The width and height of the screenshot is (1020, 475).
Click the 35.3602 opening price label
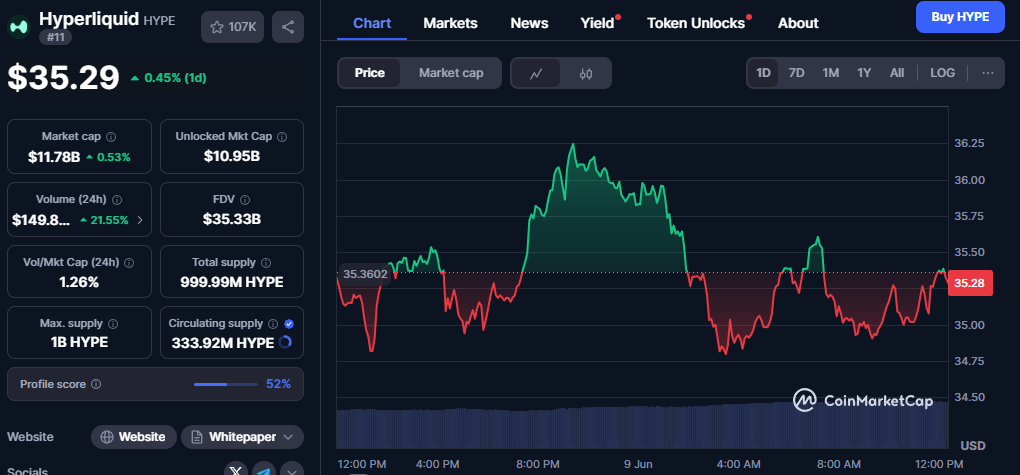(365, 274)
